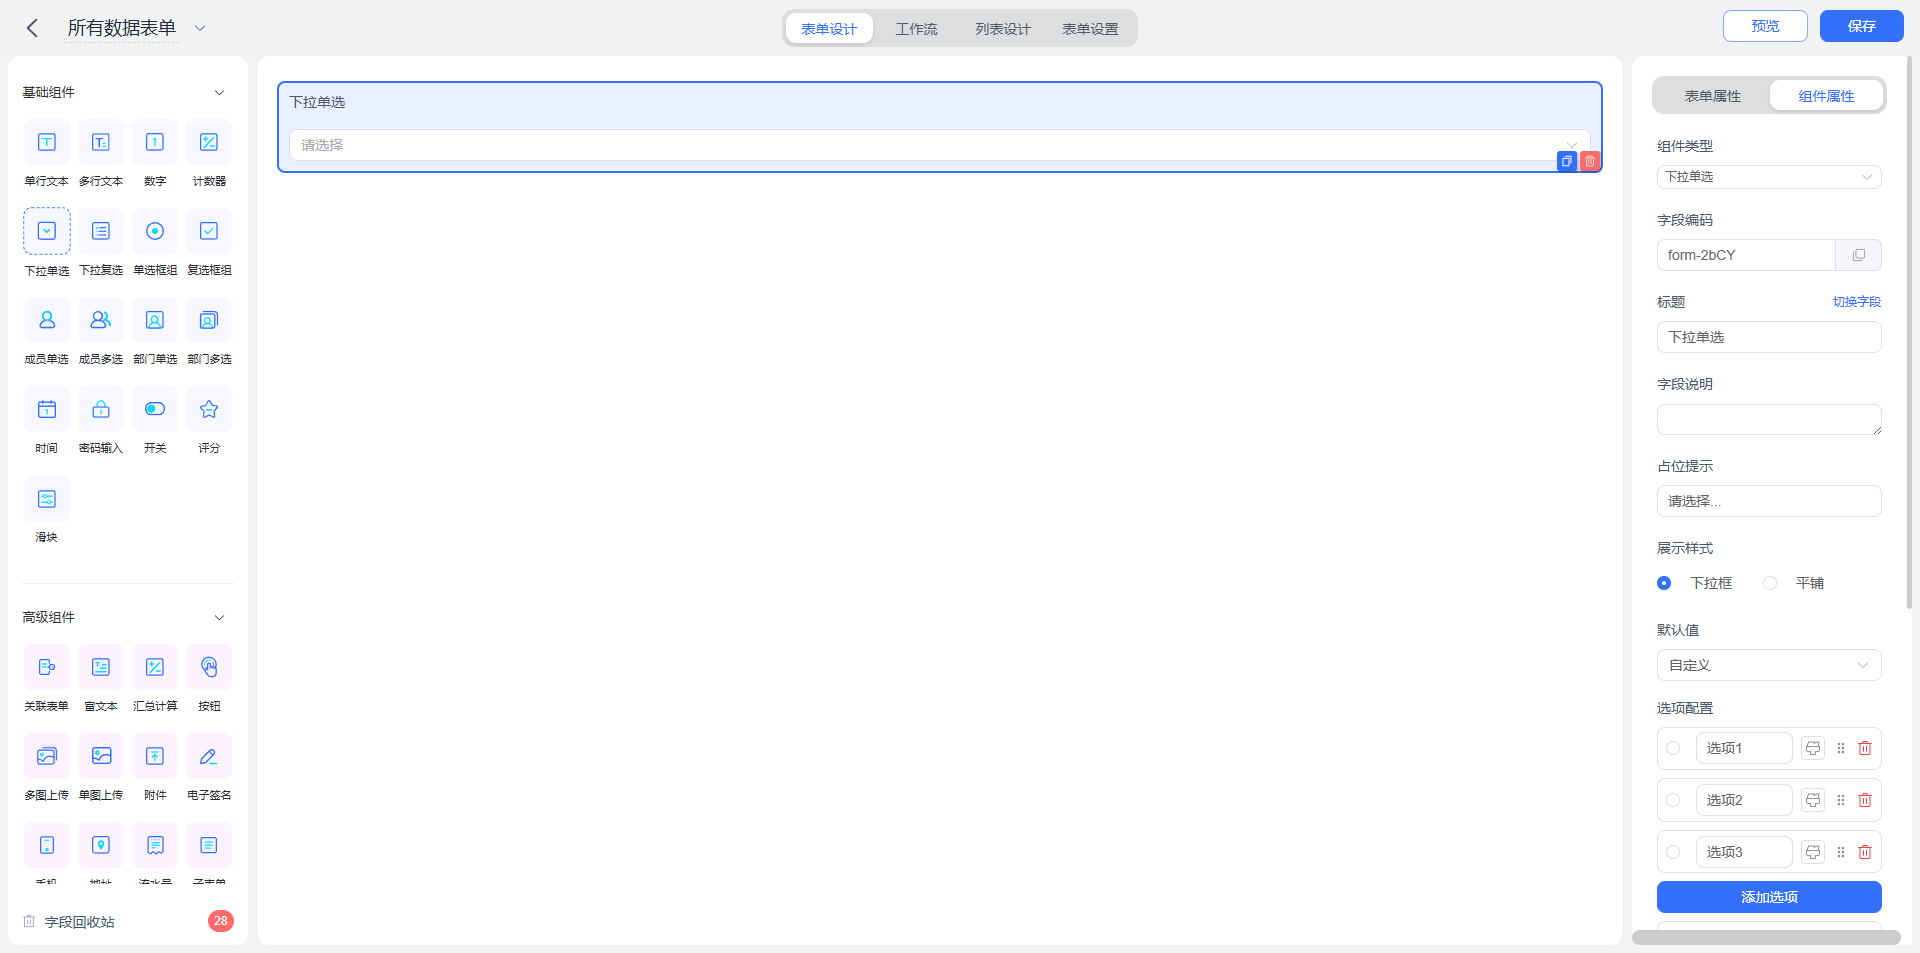Select the 平铺 display style radio
Viewport: 1920px width, 953px height.
(1770, 583)
